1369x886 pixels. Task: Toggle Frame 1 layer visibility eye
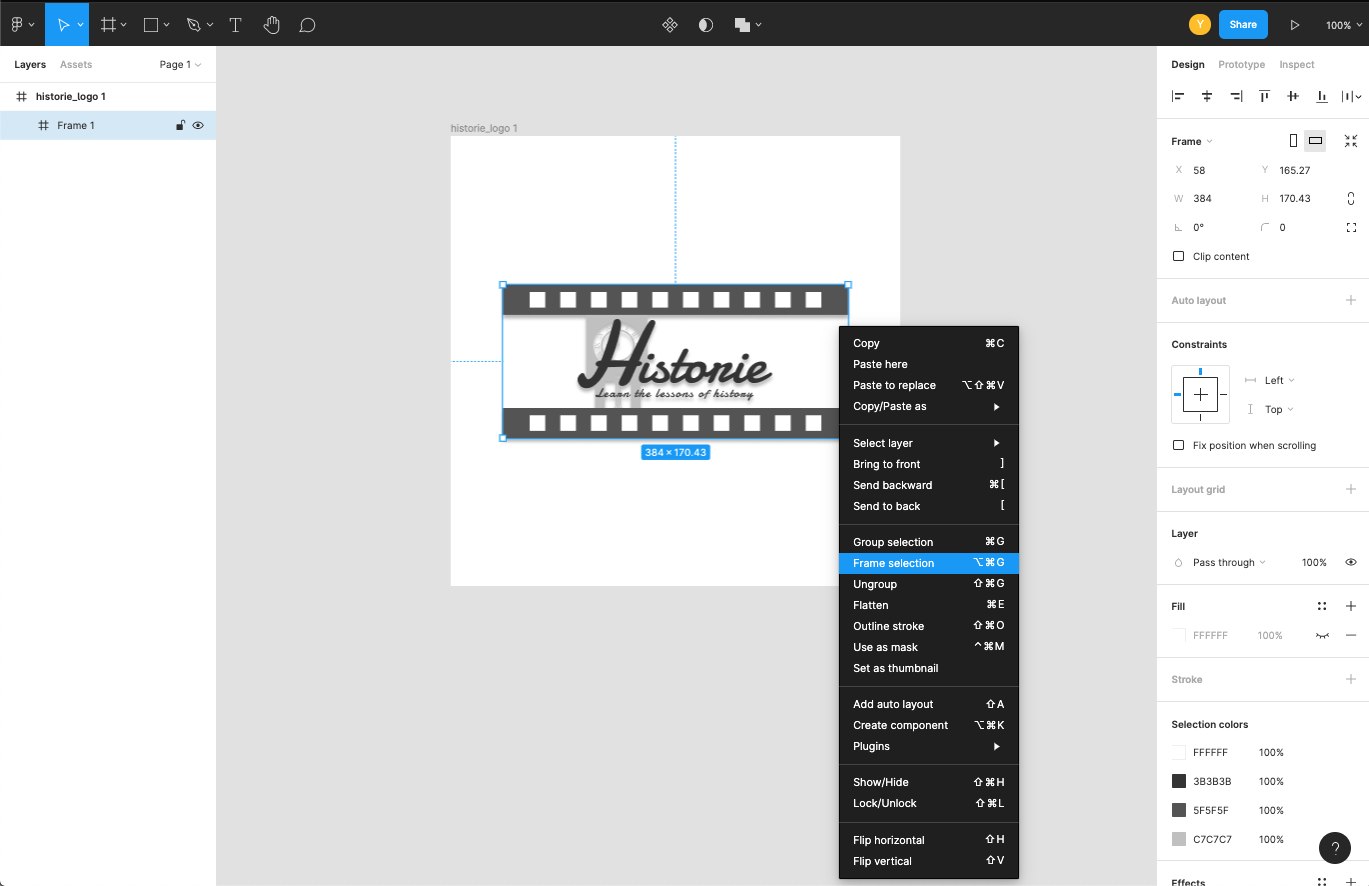(x=198, y=126)
